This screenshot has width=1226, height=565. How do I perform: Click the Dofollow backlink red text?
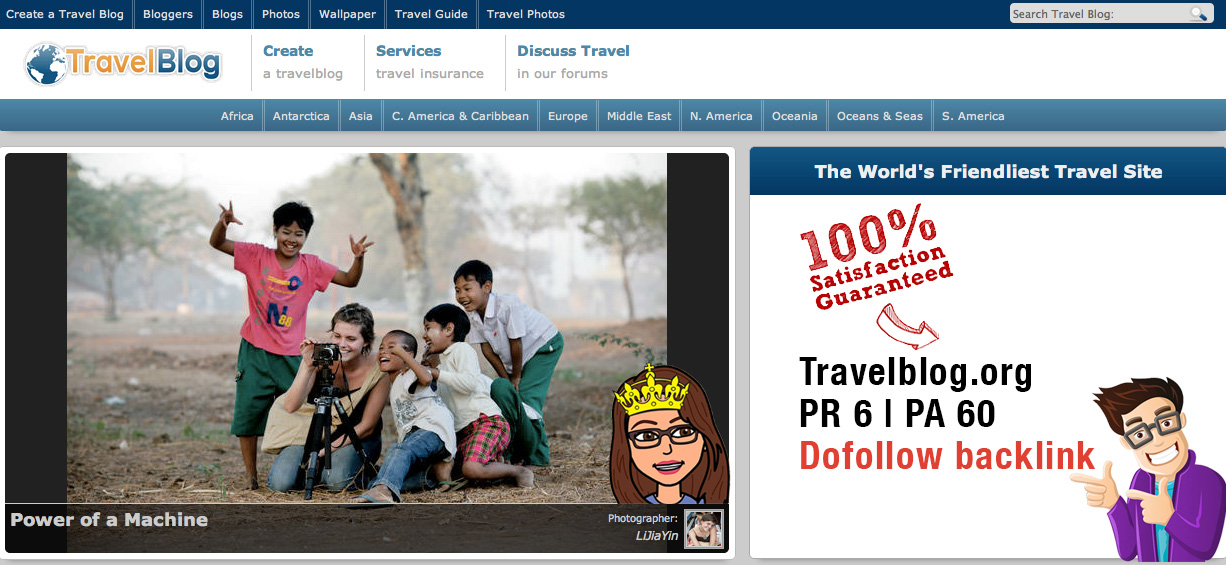click(947, 456)
